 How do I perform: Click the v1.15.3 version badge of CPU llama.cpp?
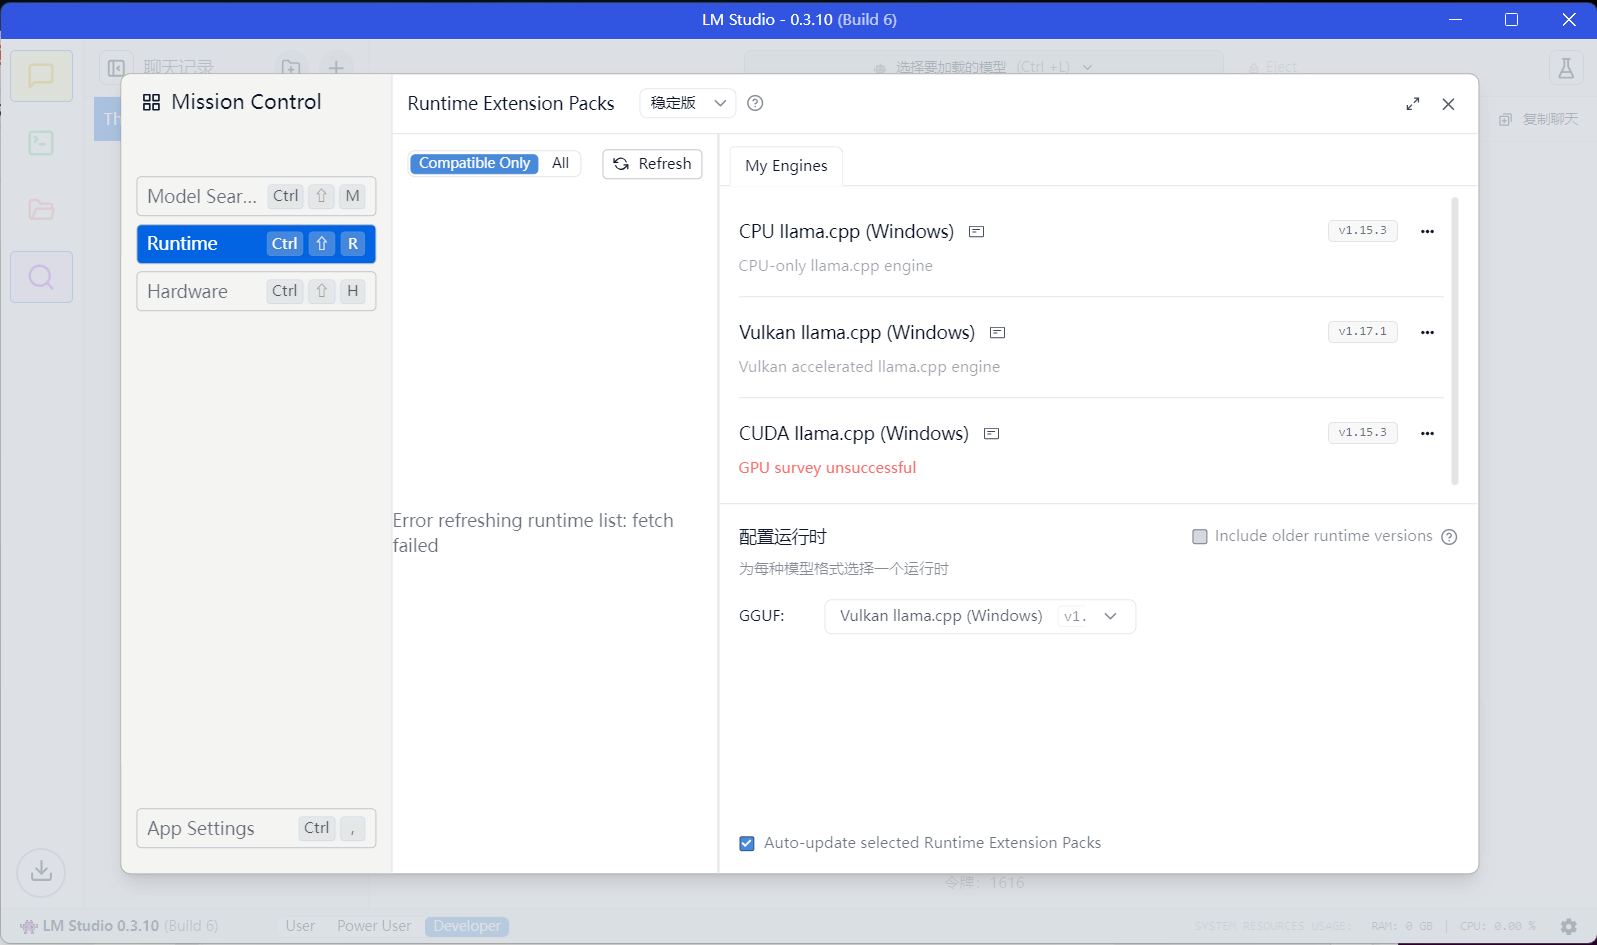point(1362,231)
